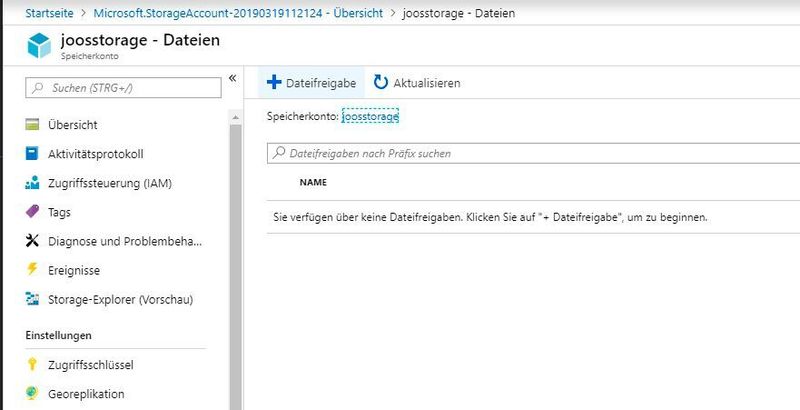Screen dimensions: 800x410
Task: Follow the joosstorage Speicherkonto link
Action: 370,116
